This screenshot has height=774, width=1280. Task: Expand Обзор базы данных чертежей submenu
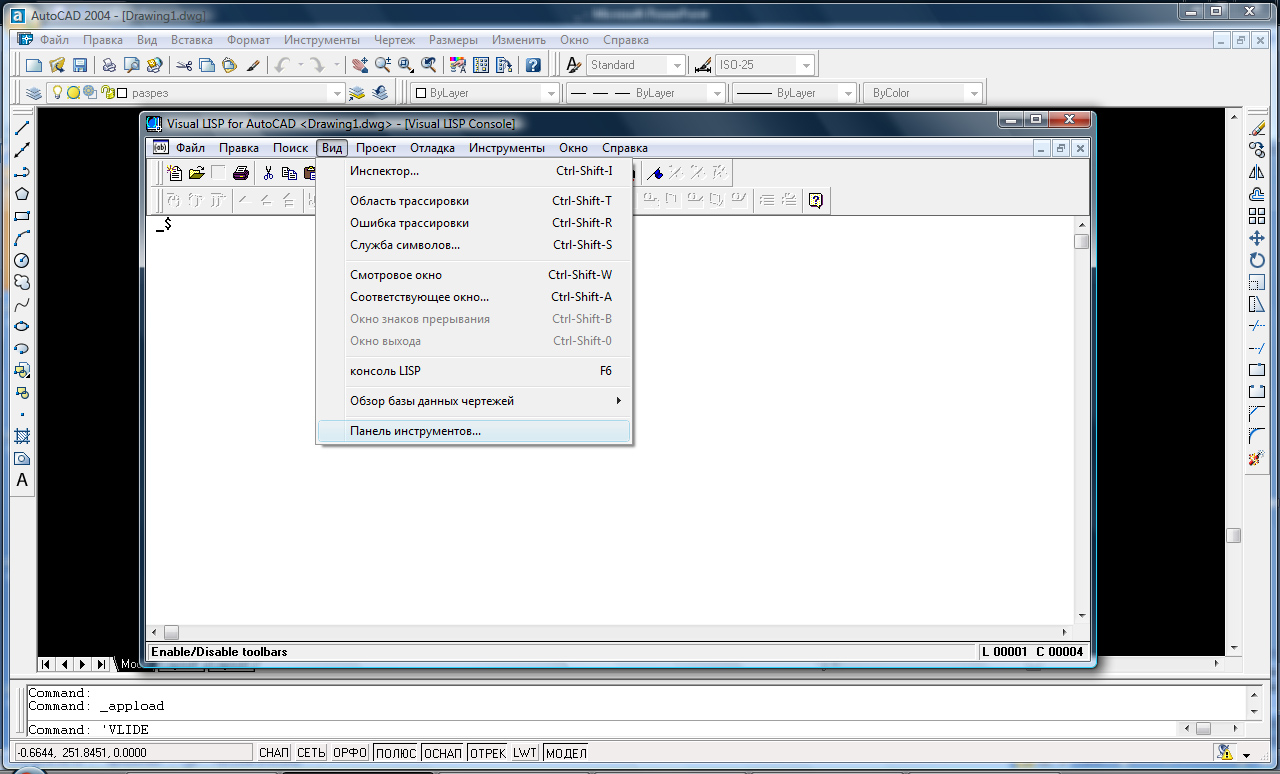475,401
